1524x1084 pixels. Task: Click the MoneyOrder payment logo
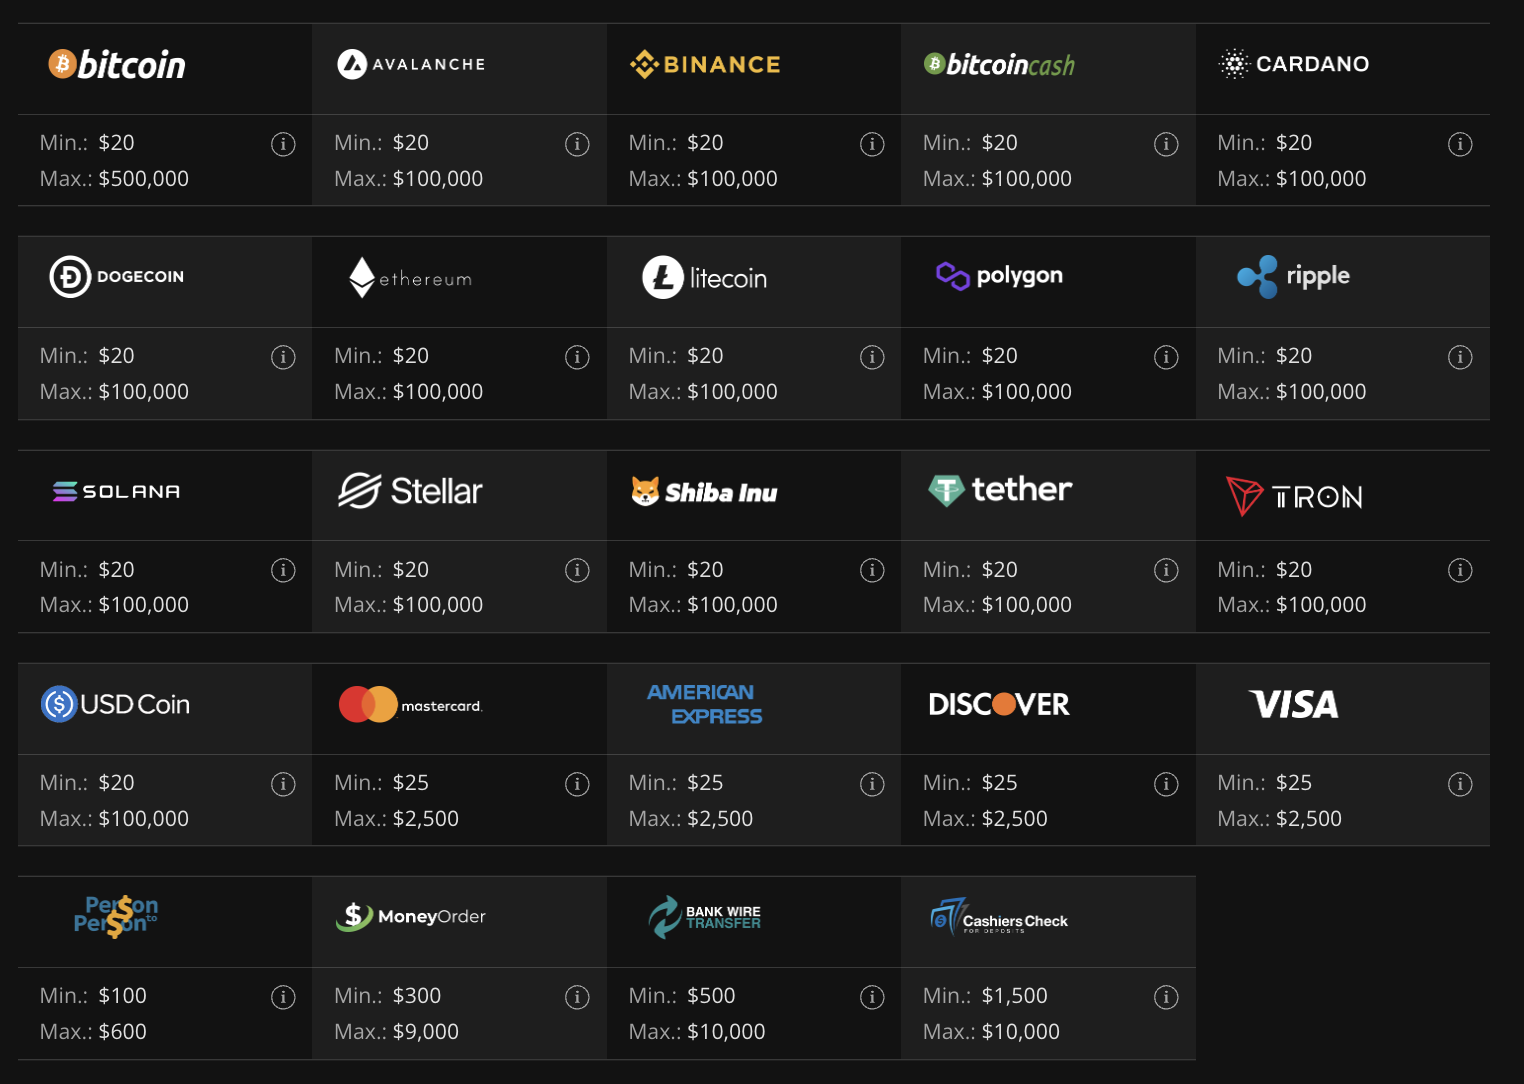click(x=411, y=916)
